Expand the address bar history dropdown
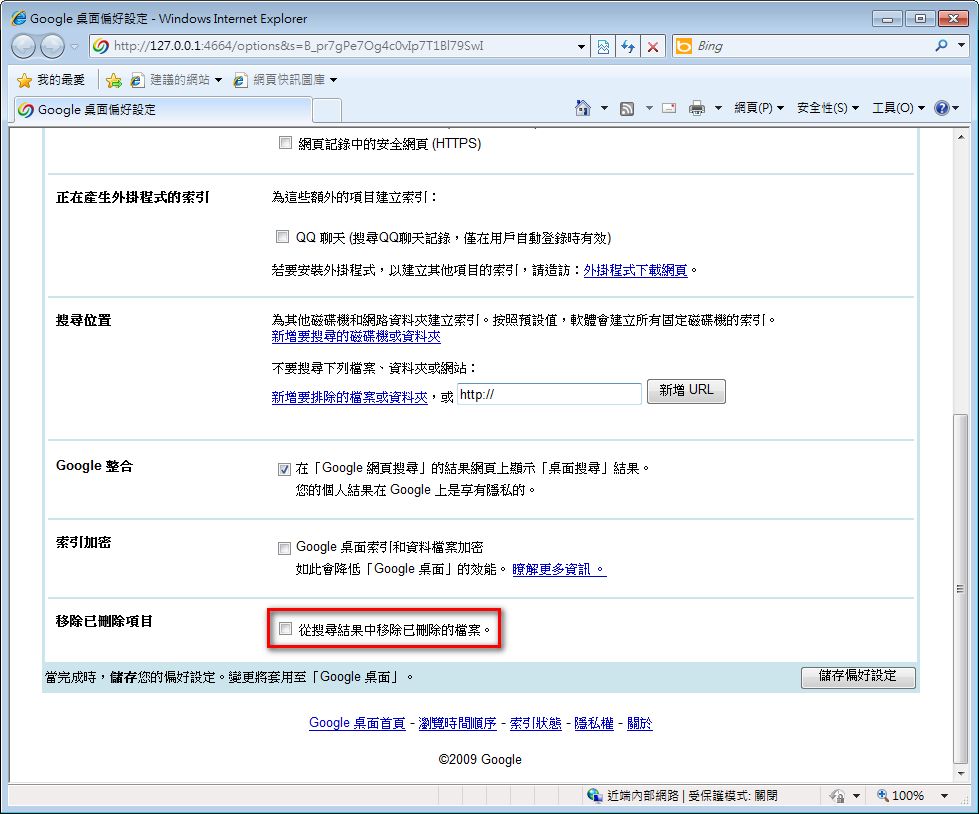 [x=581, y=46]
